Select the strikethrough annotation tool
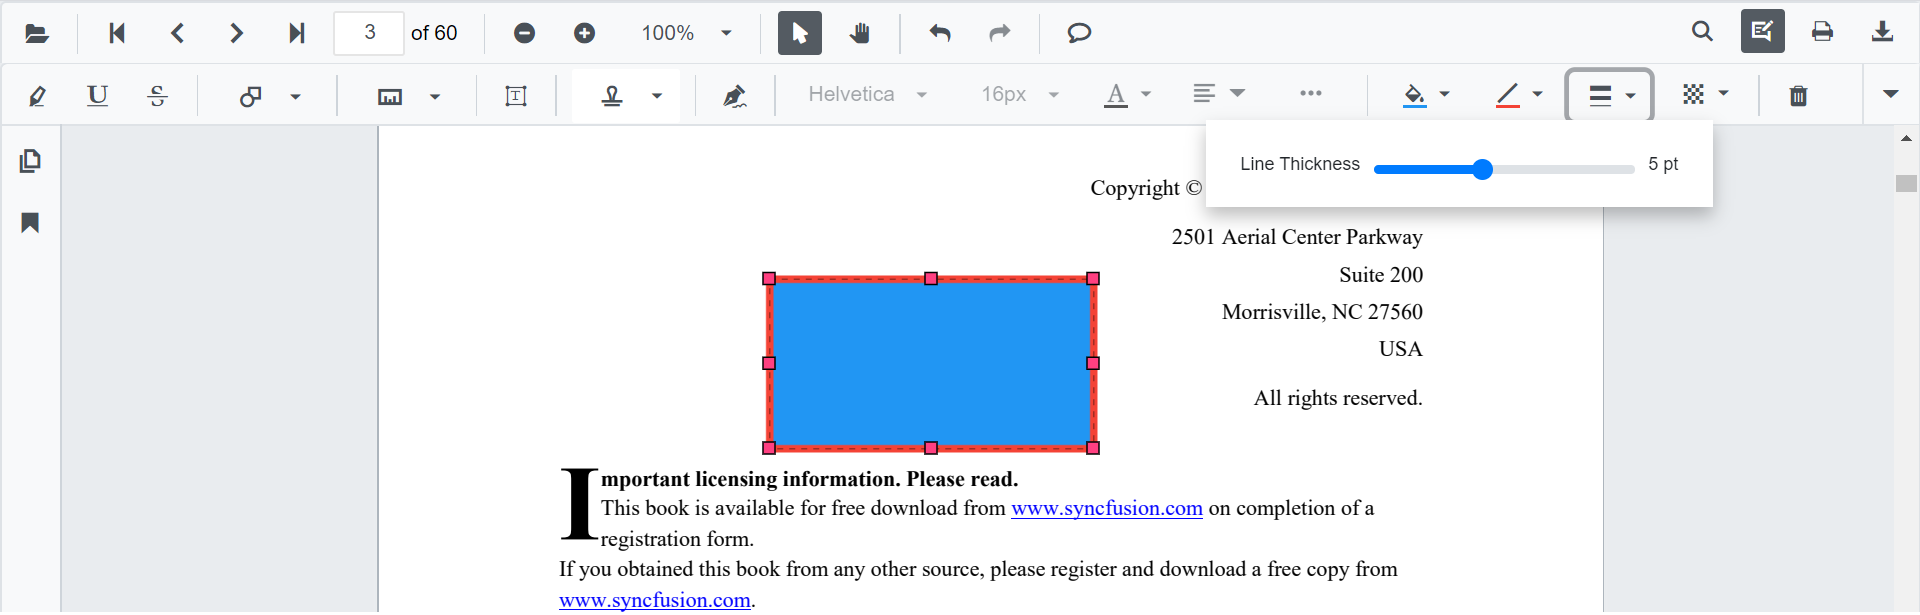Image resolution: width=1920 pixels, height=615 pixels. pos(157,96)
